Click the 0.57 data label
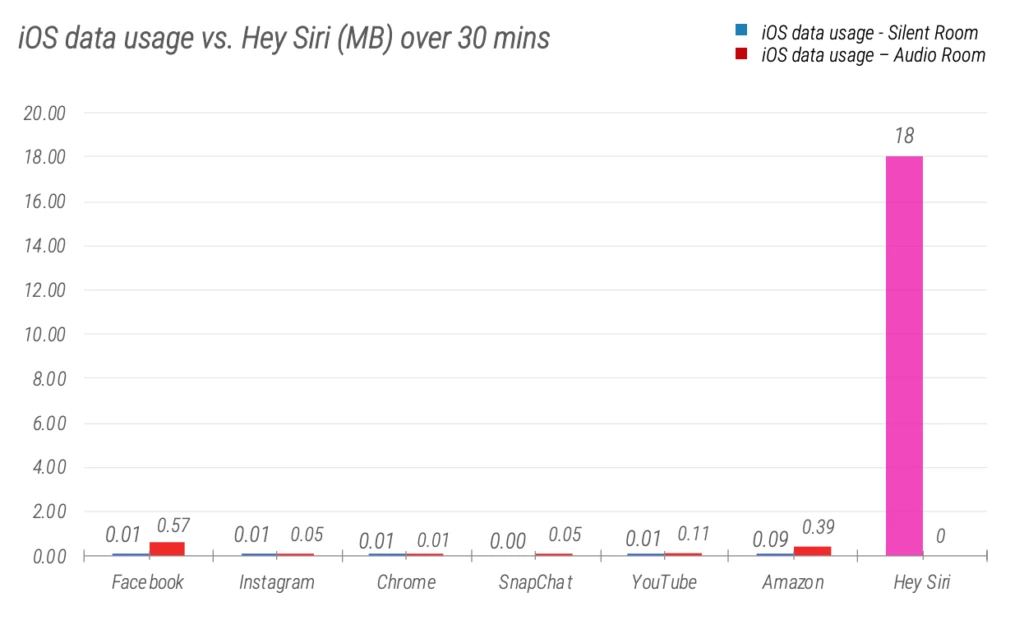This screenshot has width=1024, height=625. pos(173,526)
